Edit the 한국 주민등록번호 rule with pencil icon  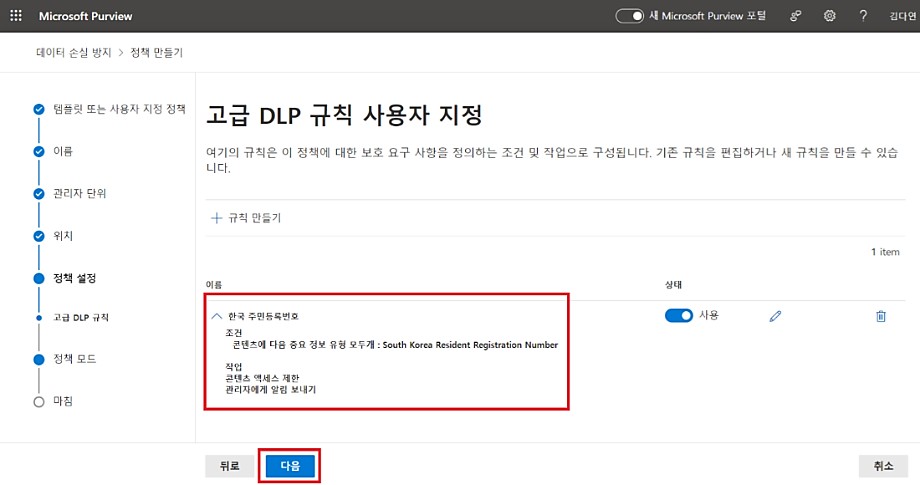coord(775,316)
